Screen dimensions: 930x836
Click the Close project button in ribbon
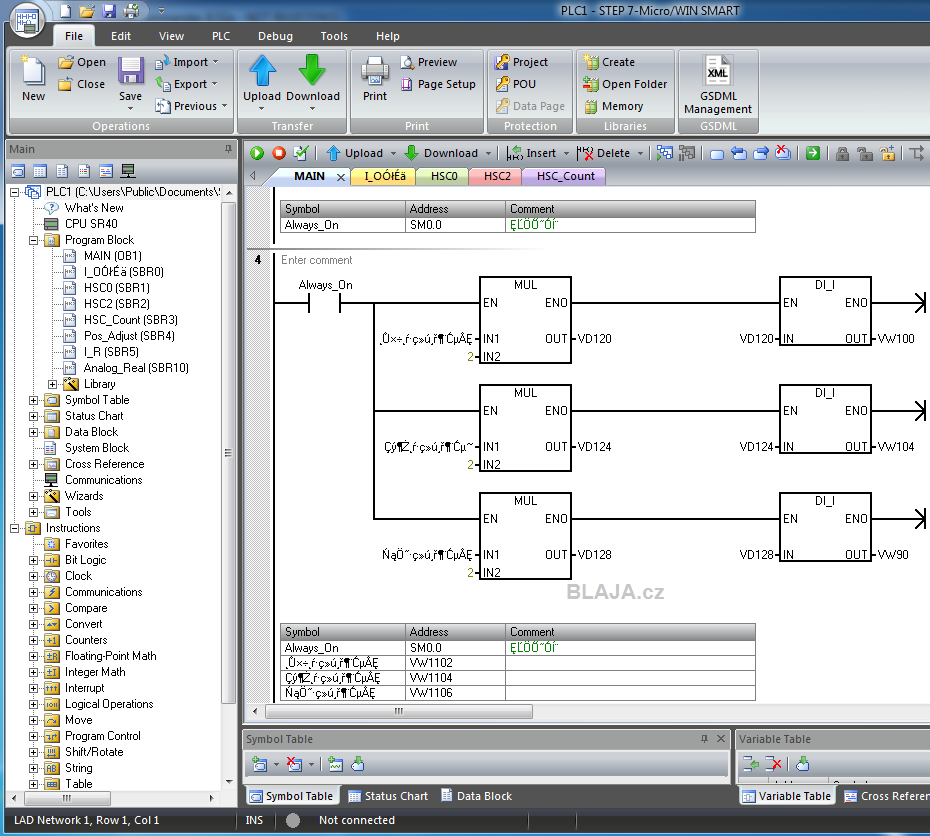pyautogui.click(x=82, y=84)
